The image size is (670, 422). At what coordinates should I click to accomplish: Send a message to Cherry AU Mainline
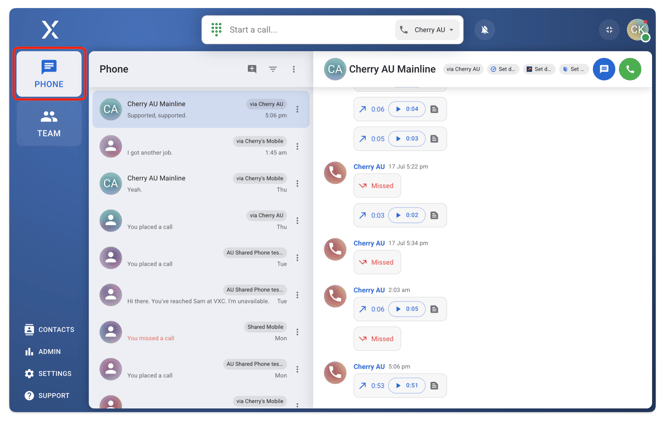(603, 69)
